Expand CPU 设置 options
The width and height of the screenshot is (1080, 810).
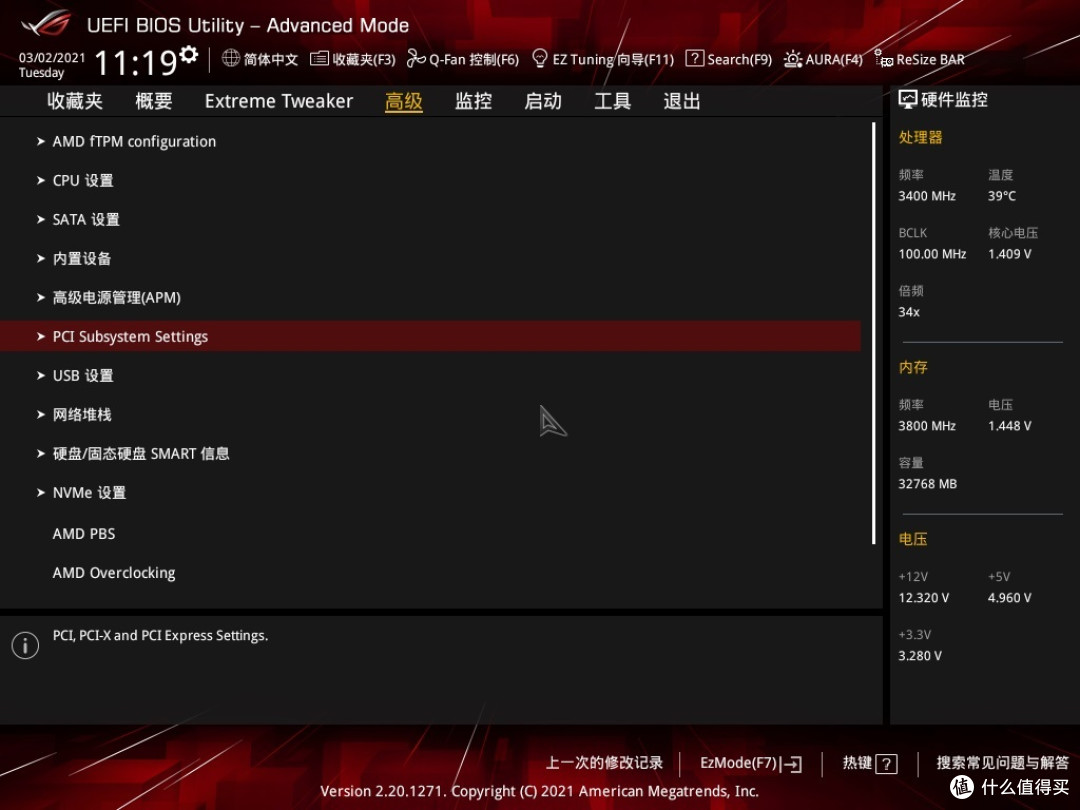82,180
